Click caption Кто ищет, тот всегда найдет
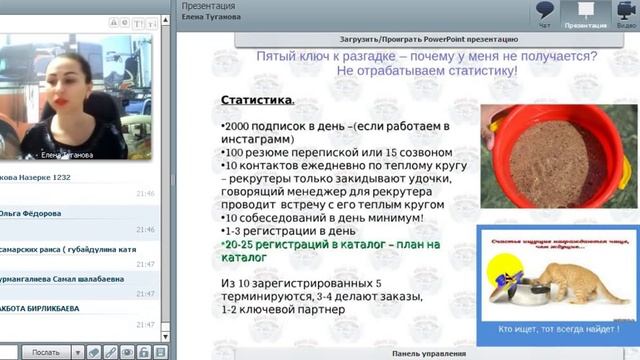Viewport: 640px width, 360px height. click(559, 329)
